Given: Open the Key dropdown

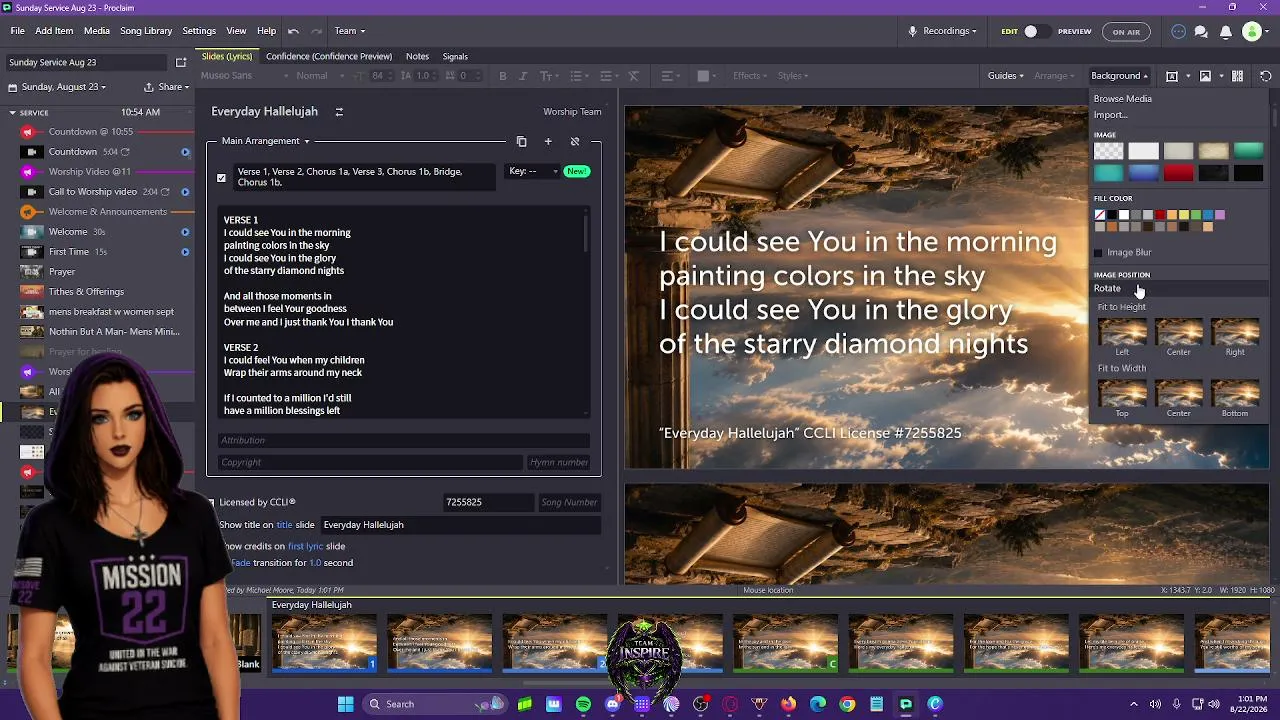Looking at the screenshot, I should (533, 171).
